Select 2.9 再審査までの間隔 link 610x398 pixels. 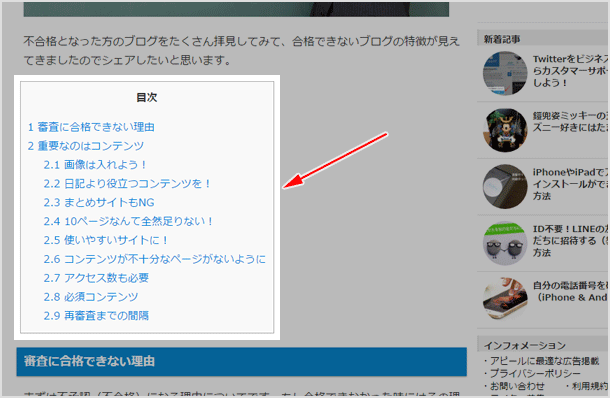[x=96, y=316]
